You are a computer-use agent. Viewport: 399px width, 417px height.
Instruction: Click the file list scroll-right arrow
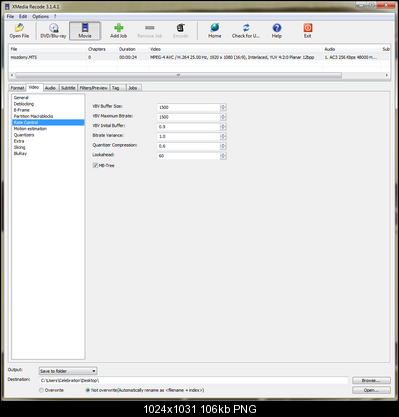(387, 75)
